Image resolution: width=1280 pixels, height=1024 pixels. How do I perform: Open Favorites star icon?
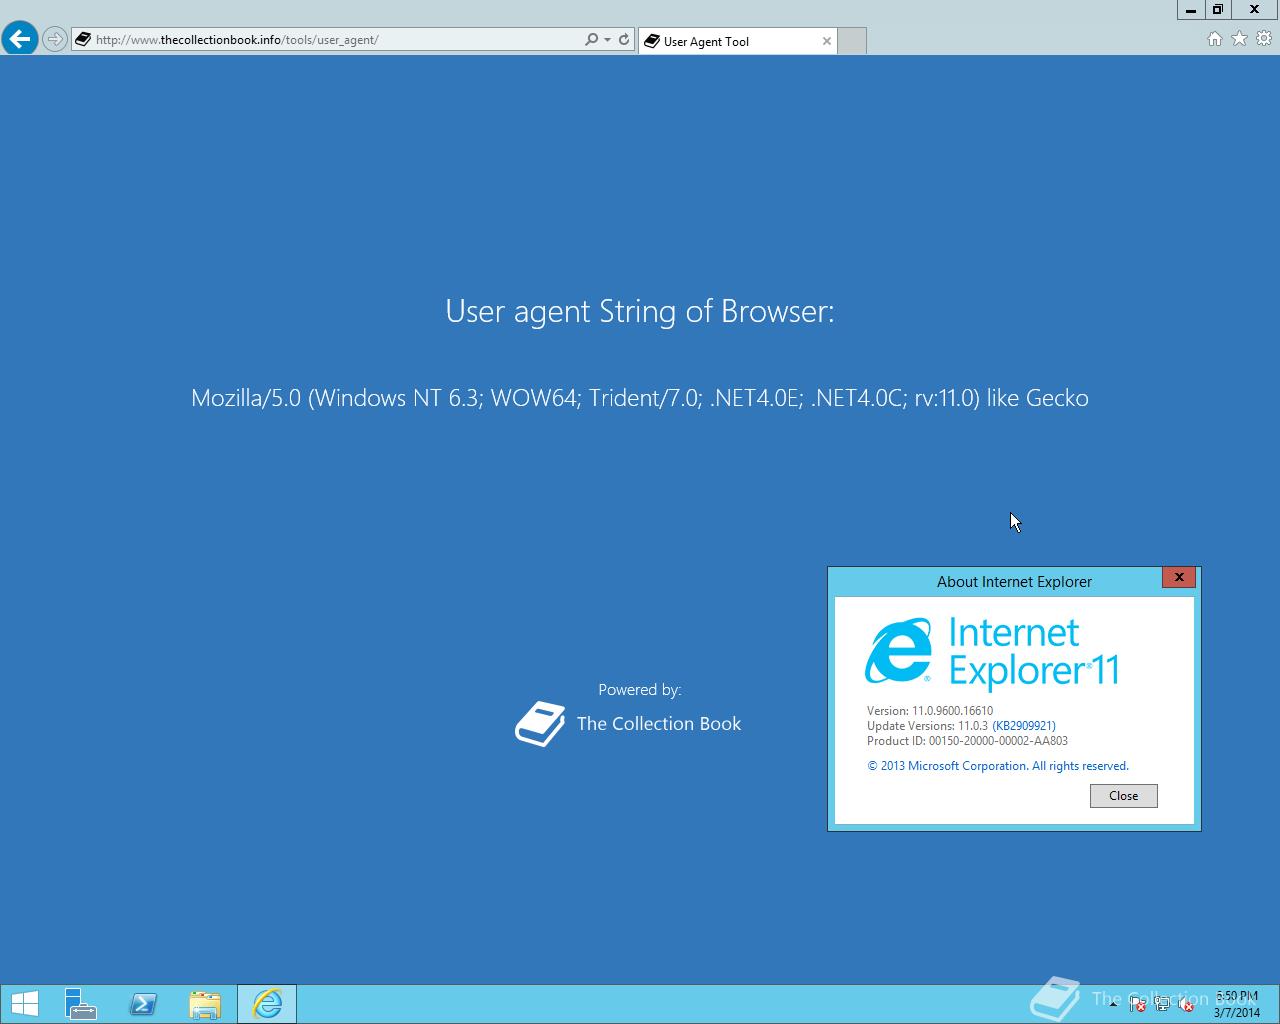pyautogui.click(x=1239, y=39)
